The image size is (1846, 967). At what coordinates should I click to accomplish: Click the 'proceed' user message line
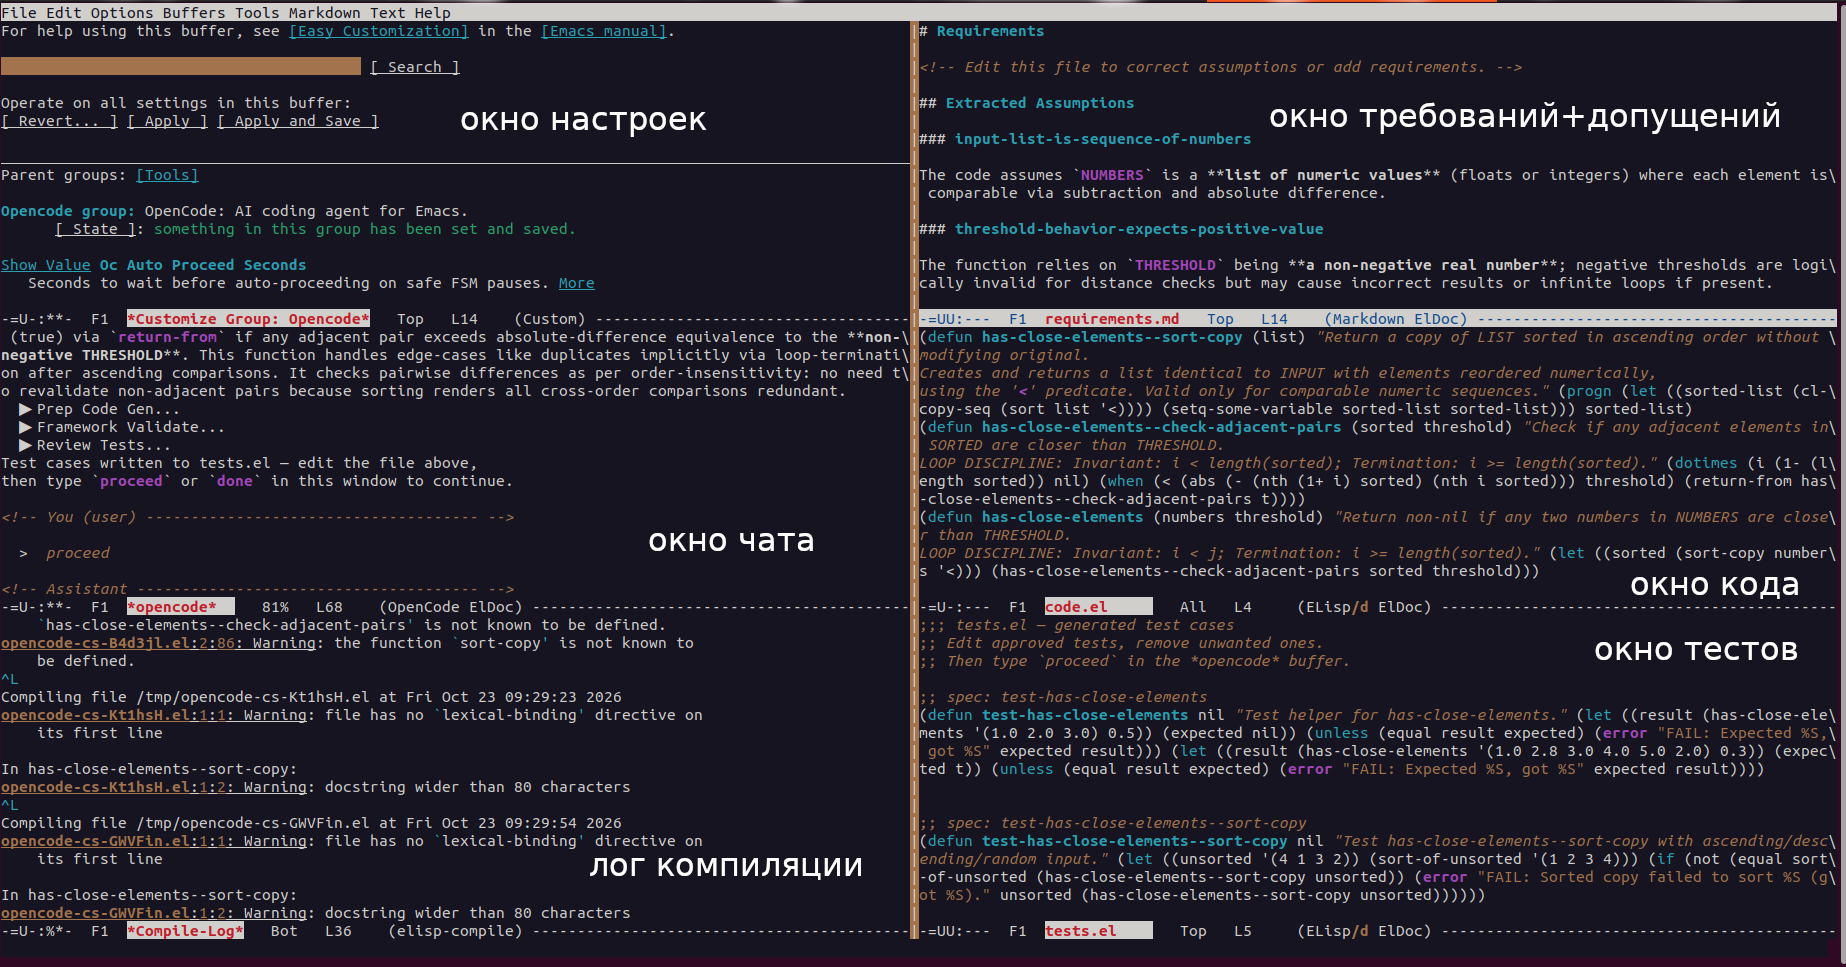tap(78, 553)
